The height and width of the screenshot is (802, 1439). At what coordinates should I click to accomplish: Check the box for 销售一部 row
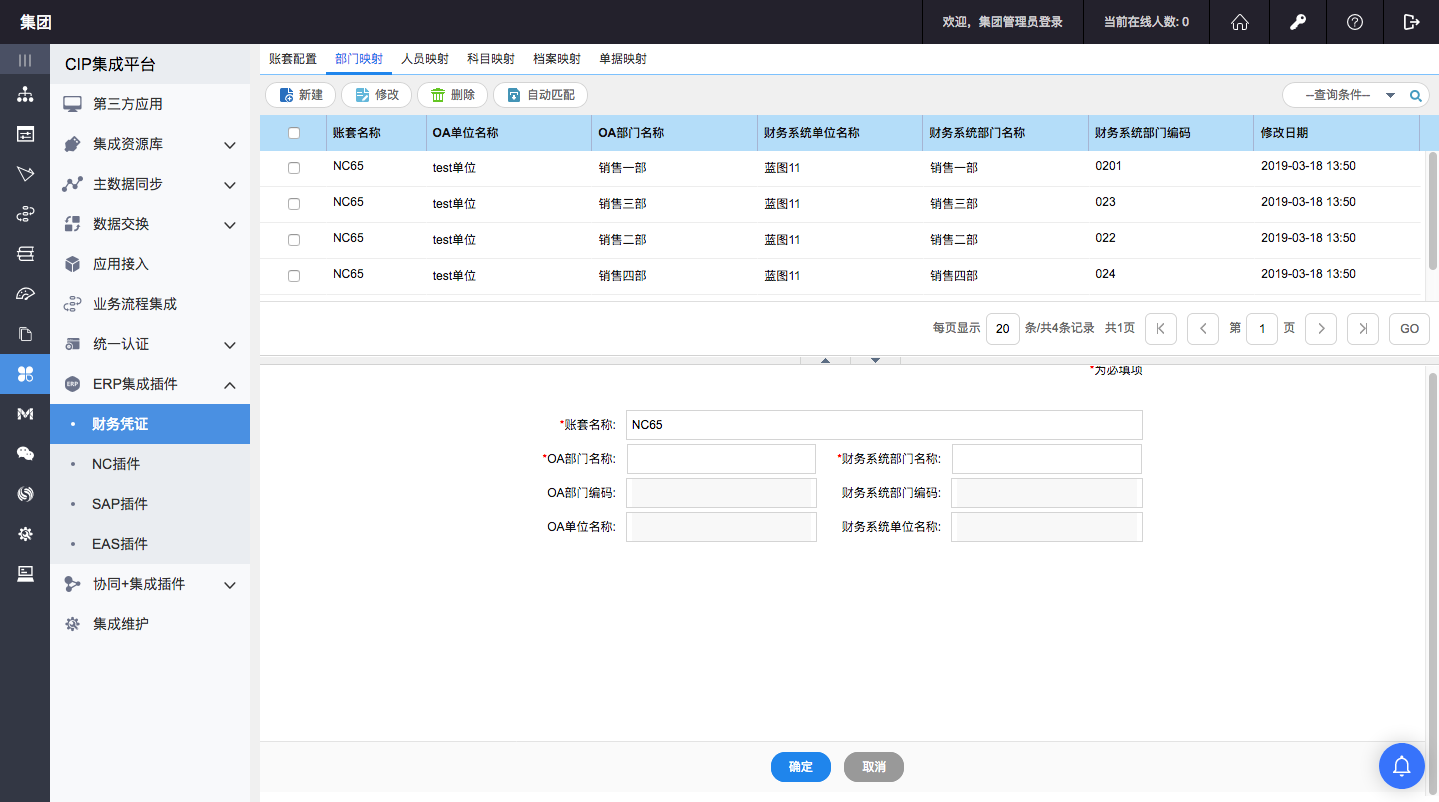294,168
